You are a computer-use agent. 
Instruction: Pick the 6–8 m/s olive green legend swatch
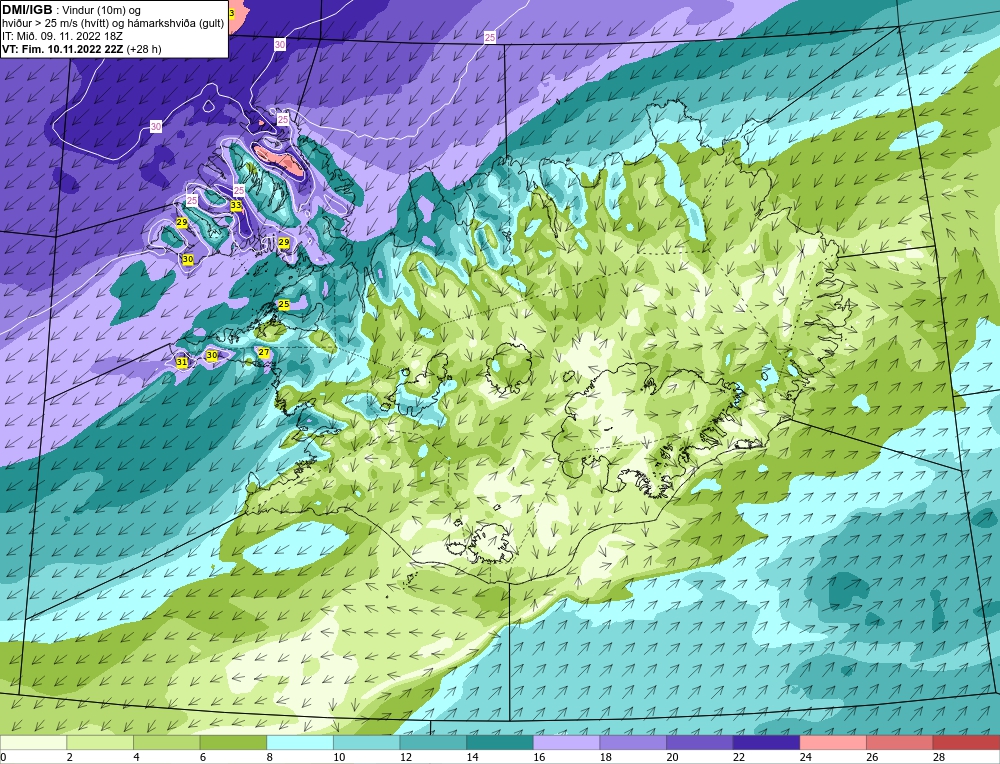click(233, 742)
